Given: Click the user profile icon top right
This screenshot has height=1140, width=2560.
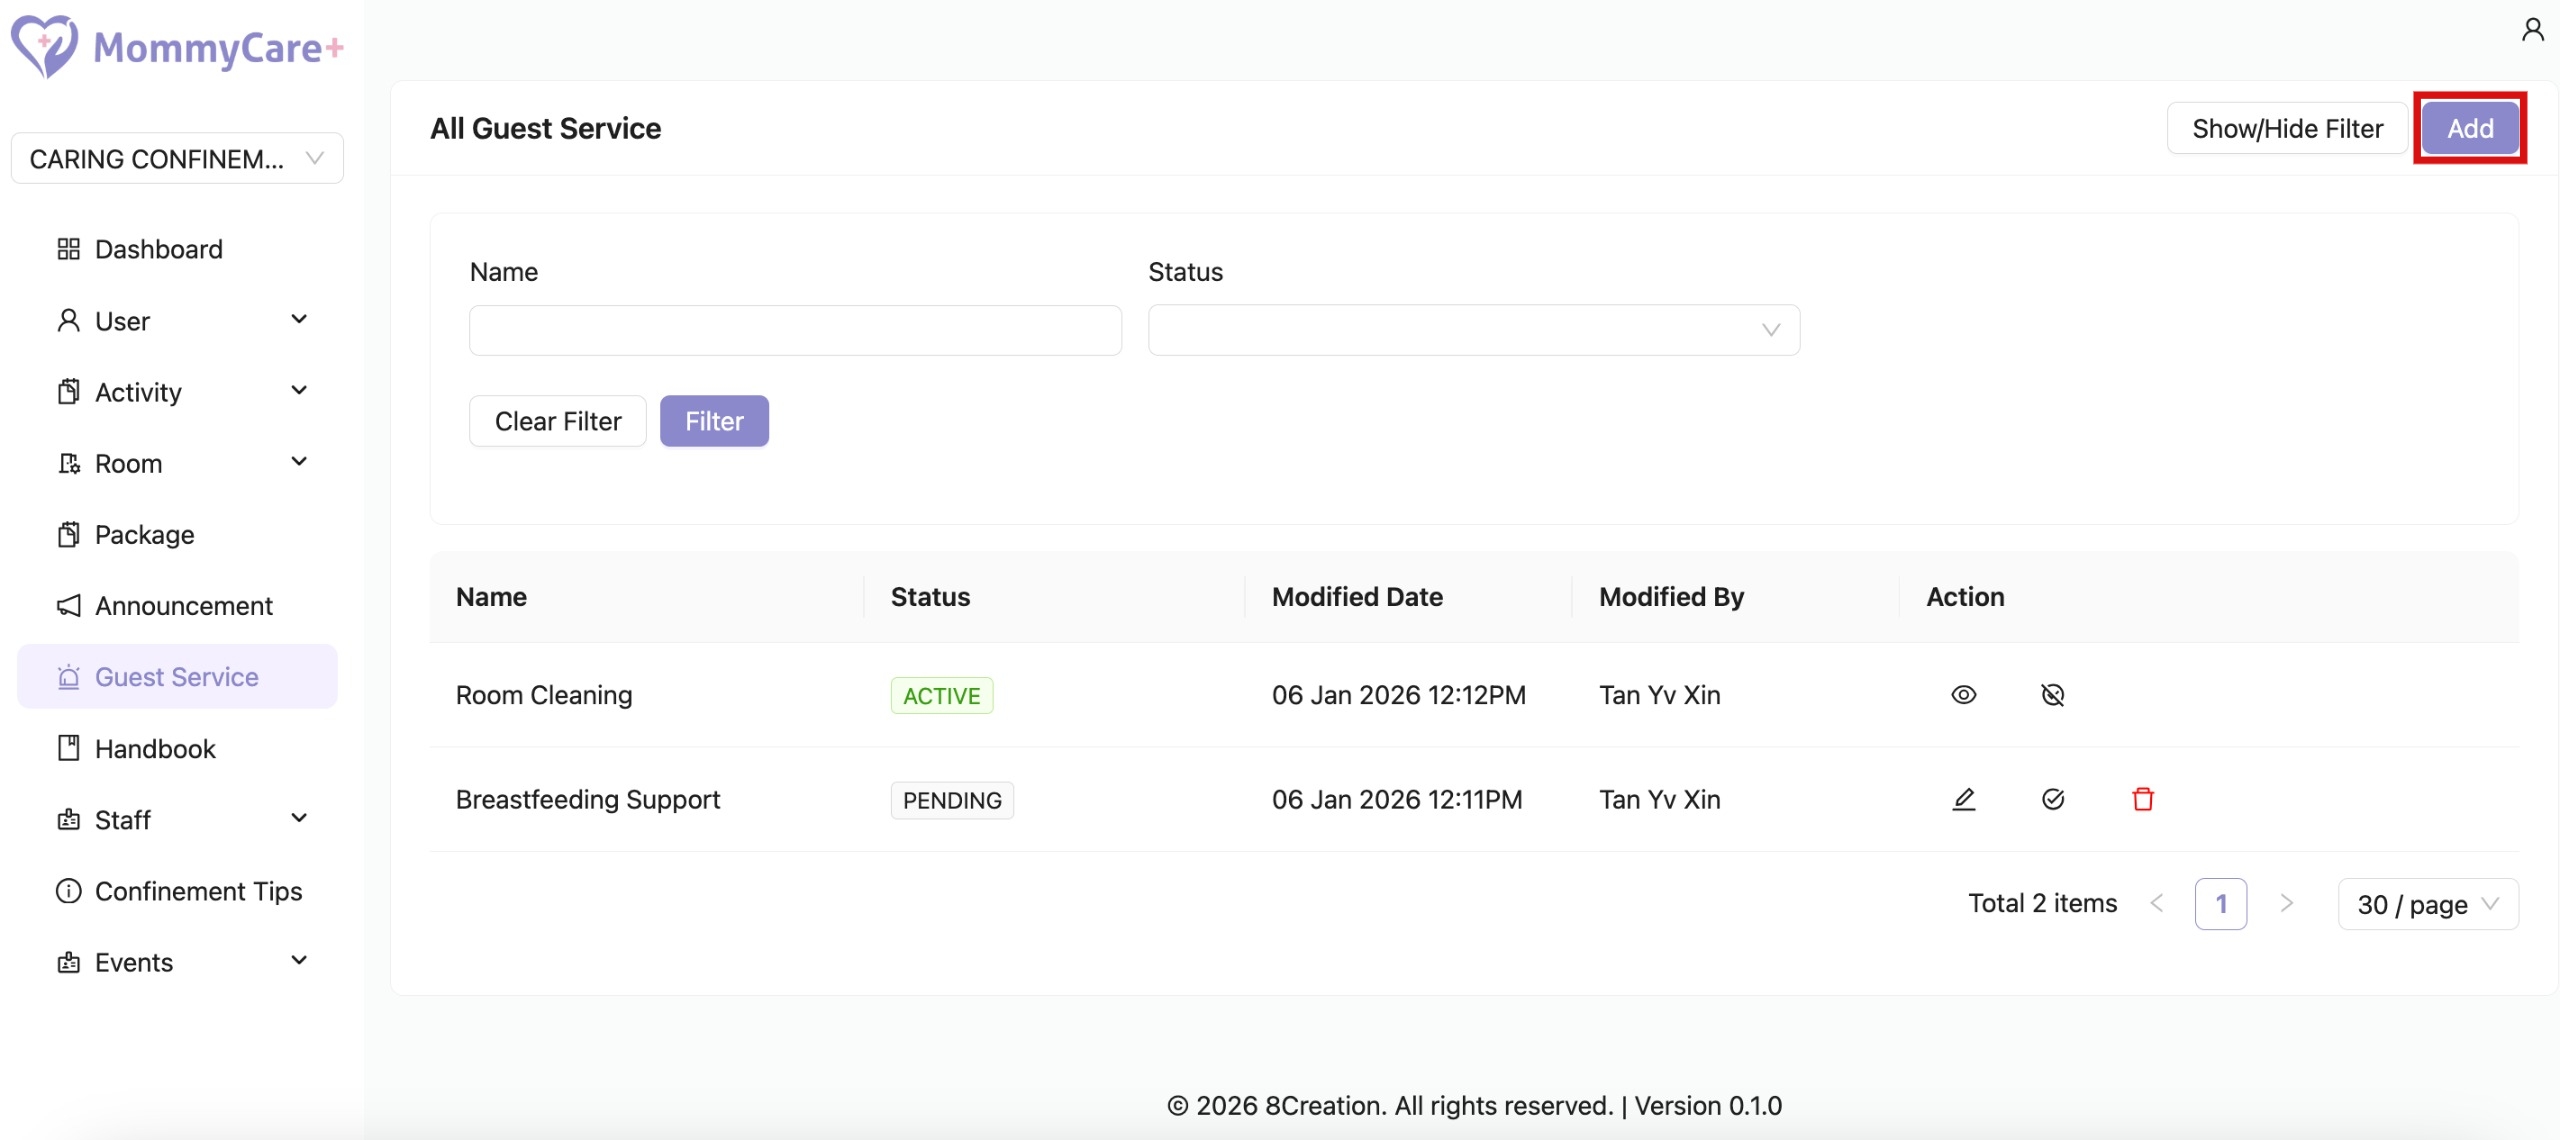Looking at the screenshot, I should (2532, 30).
